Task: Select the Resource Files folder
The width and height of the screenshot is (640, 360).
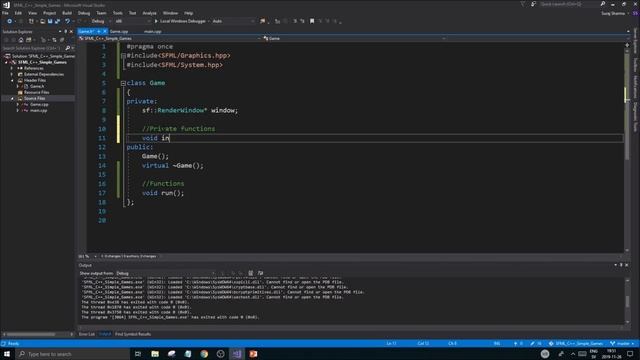Action: tap(36, 93)
